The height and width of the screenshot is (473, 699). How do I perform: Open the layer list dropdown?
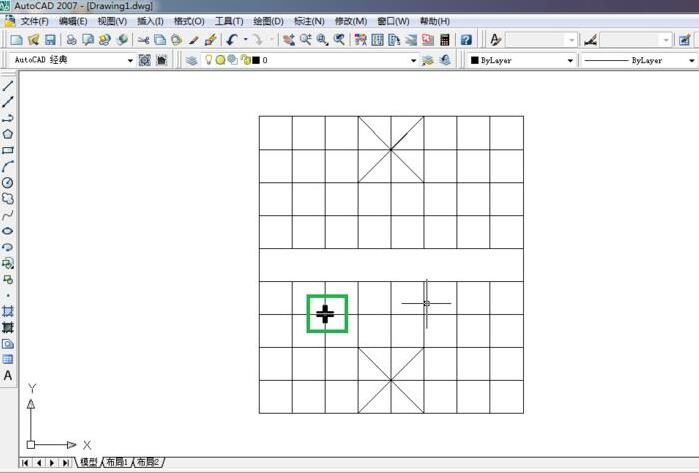413,61
